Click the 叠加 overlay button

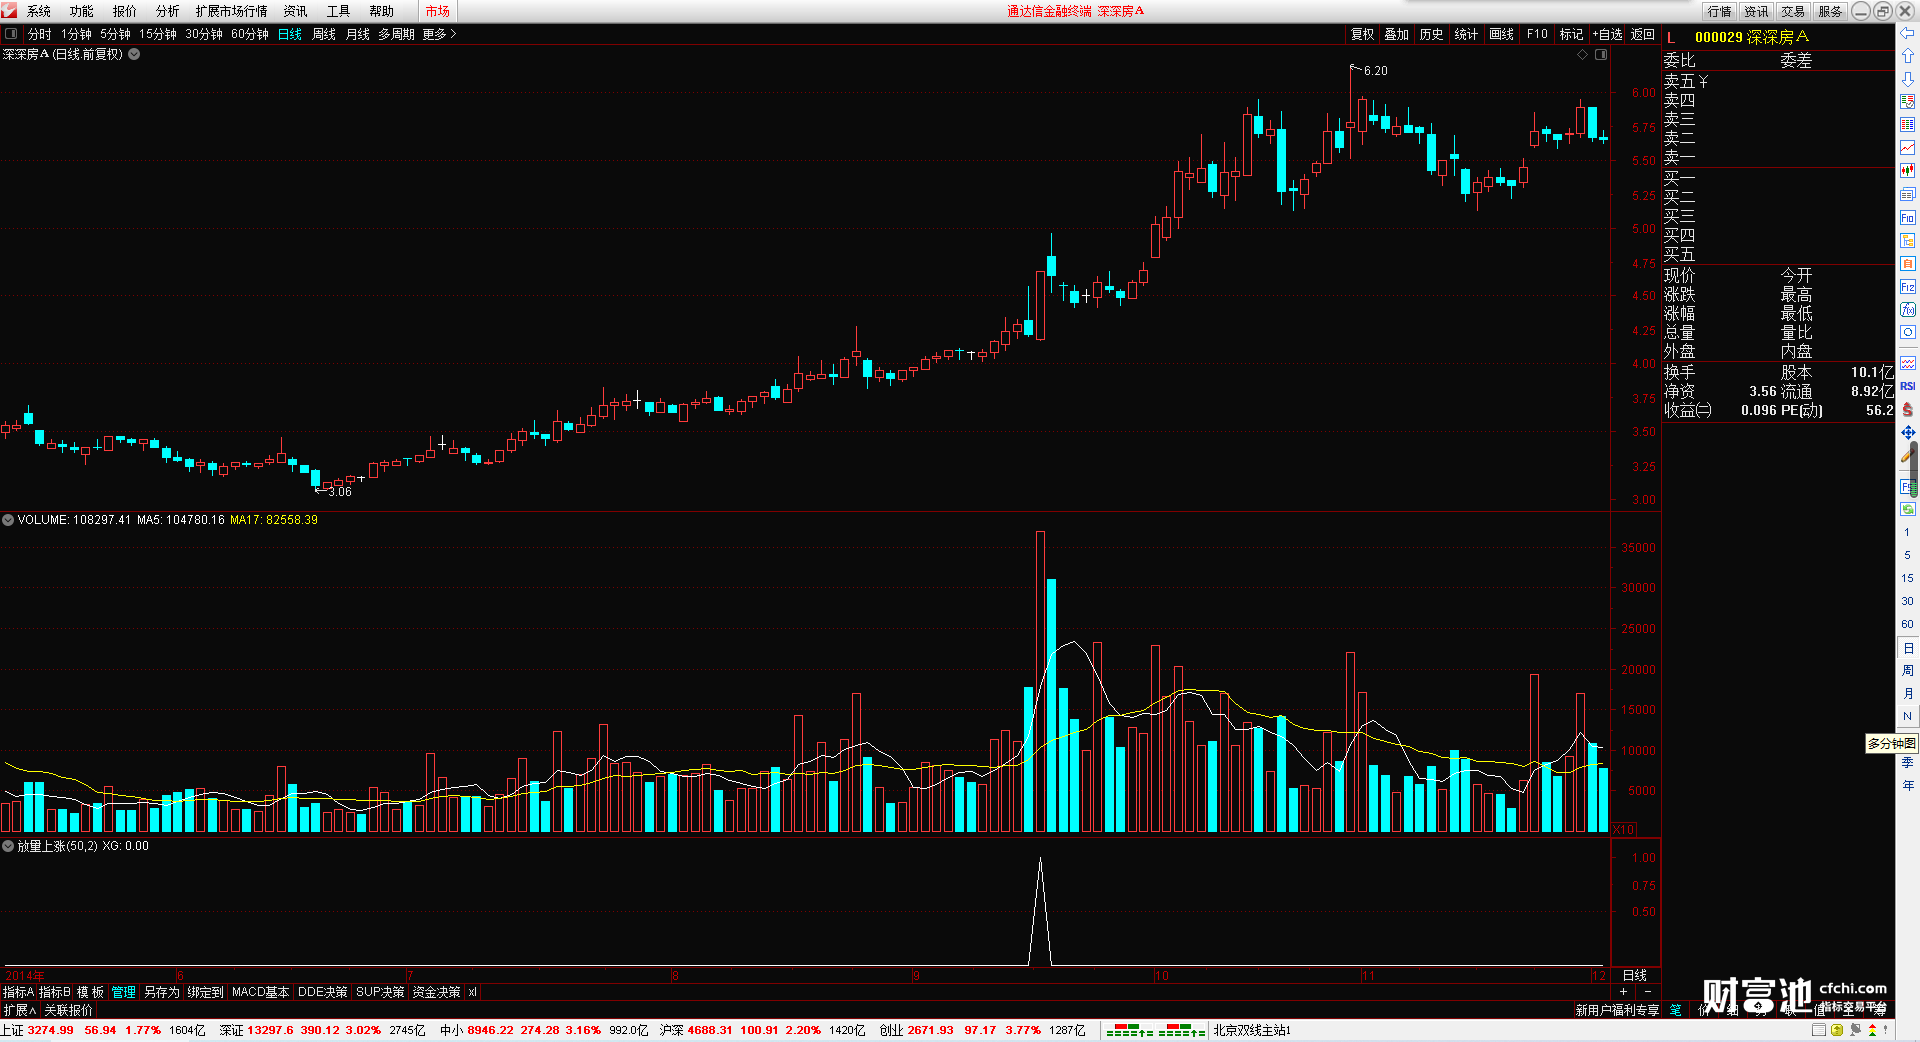coord(1397,34)
